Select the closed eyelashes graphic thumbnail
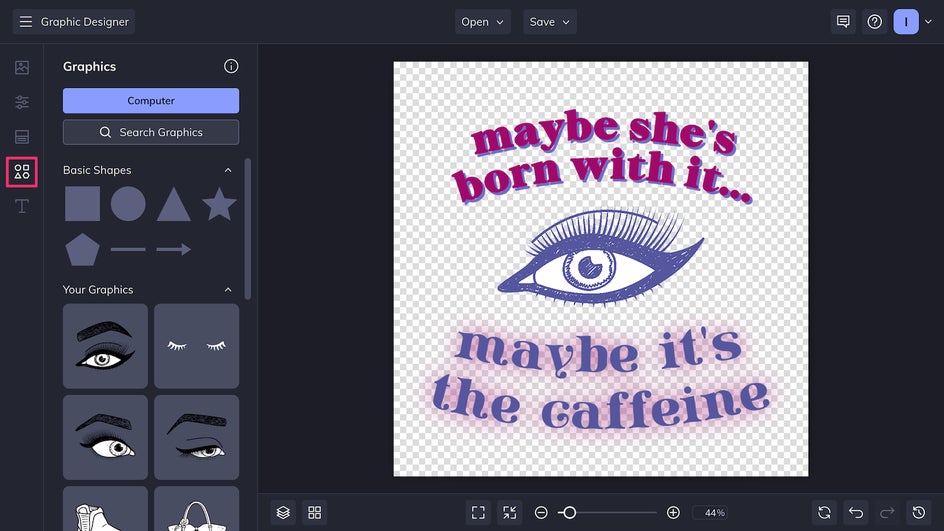Screen dimensions: 944x531 196,346
